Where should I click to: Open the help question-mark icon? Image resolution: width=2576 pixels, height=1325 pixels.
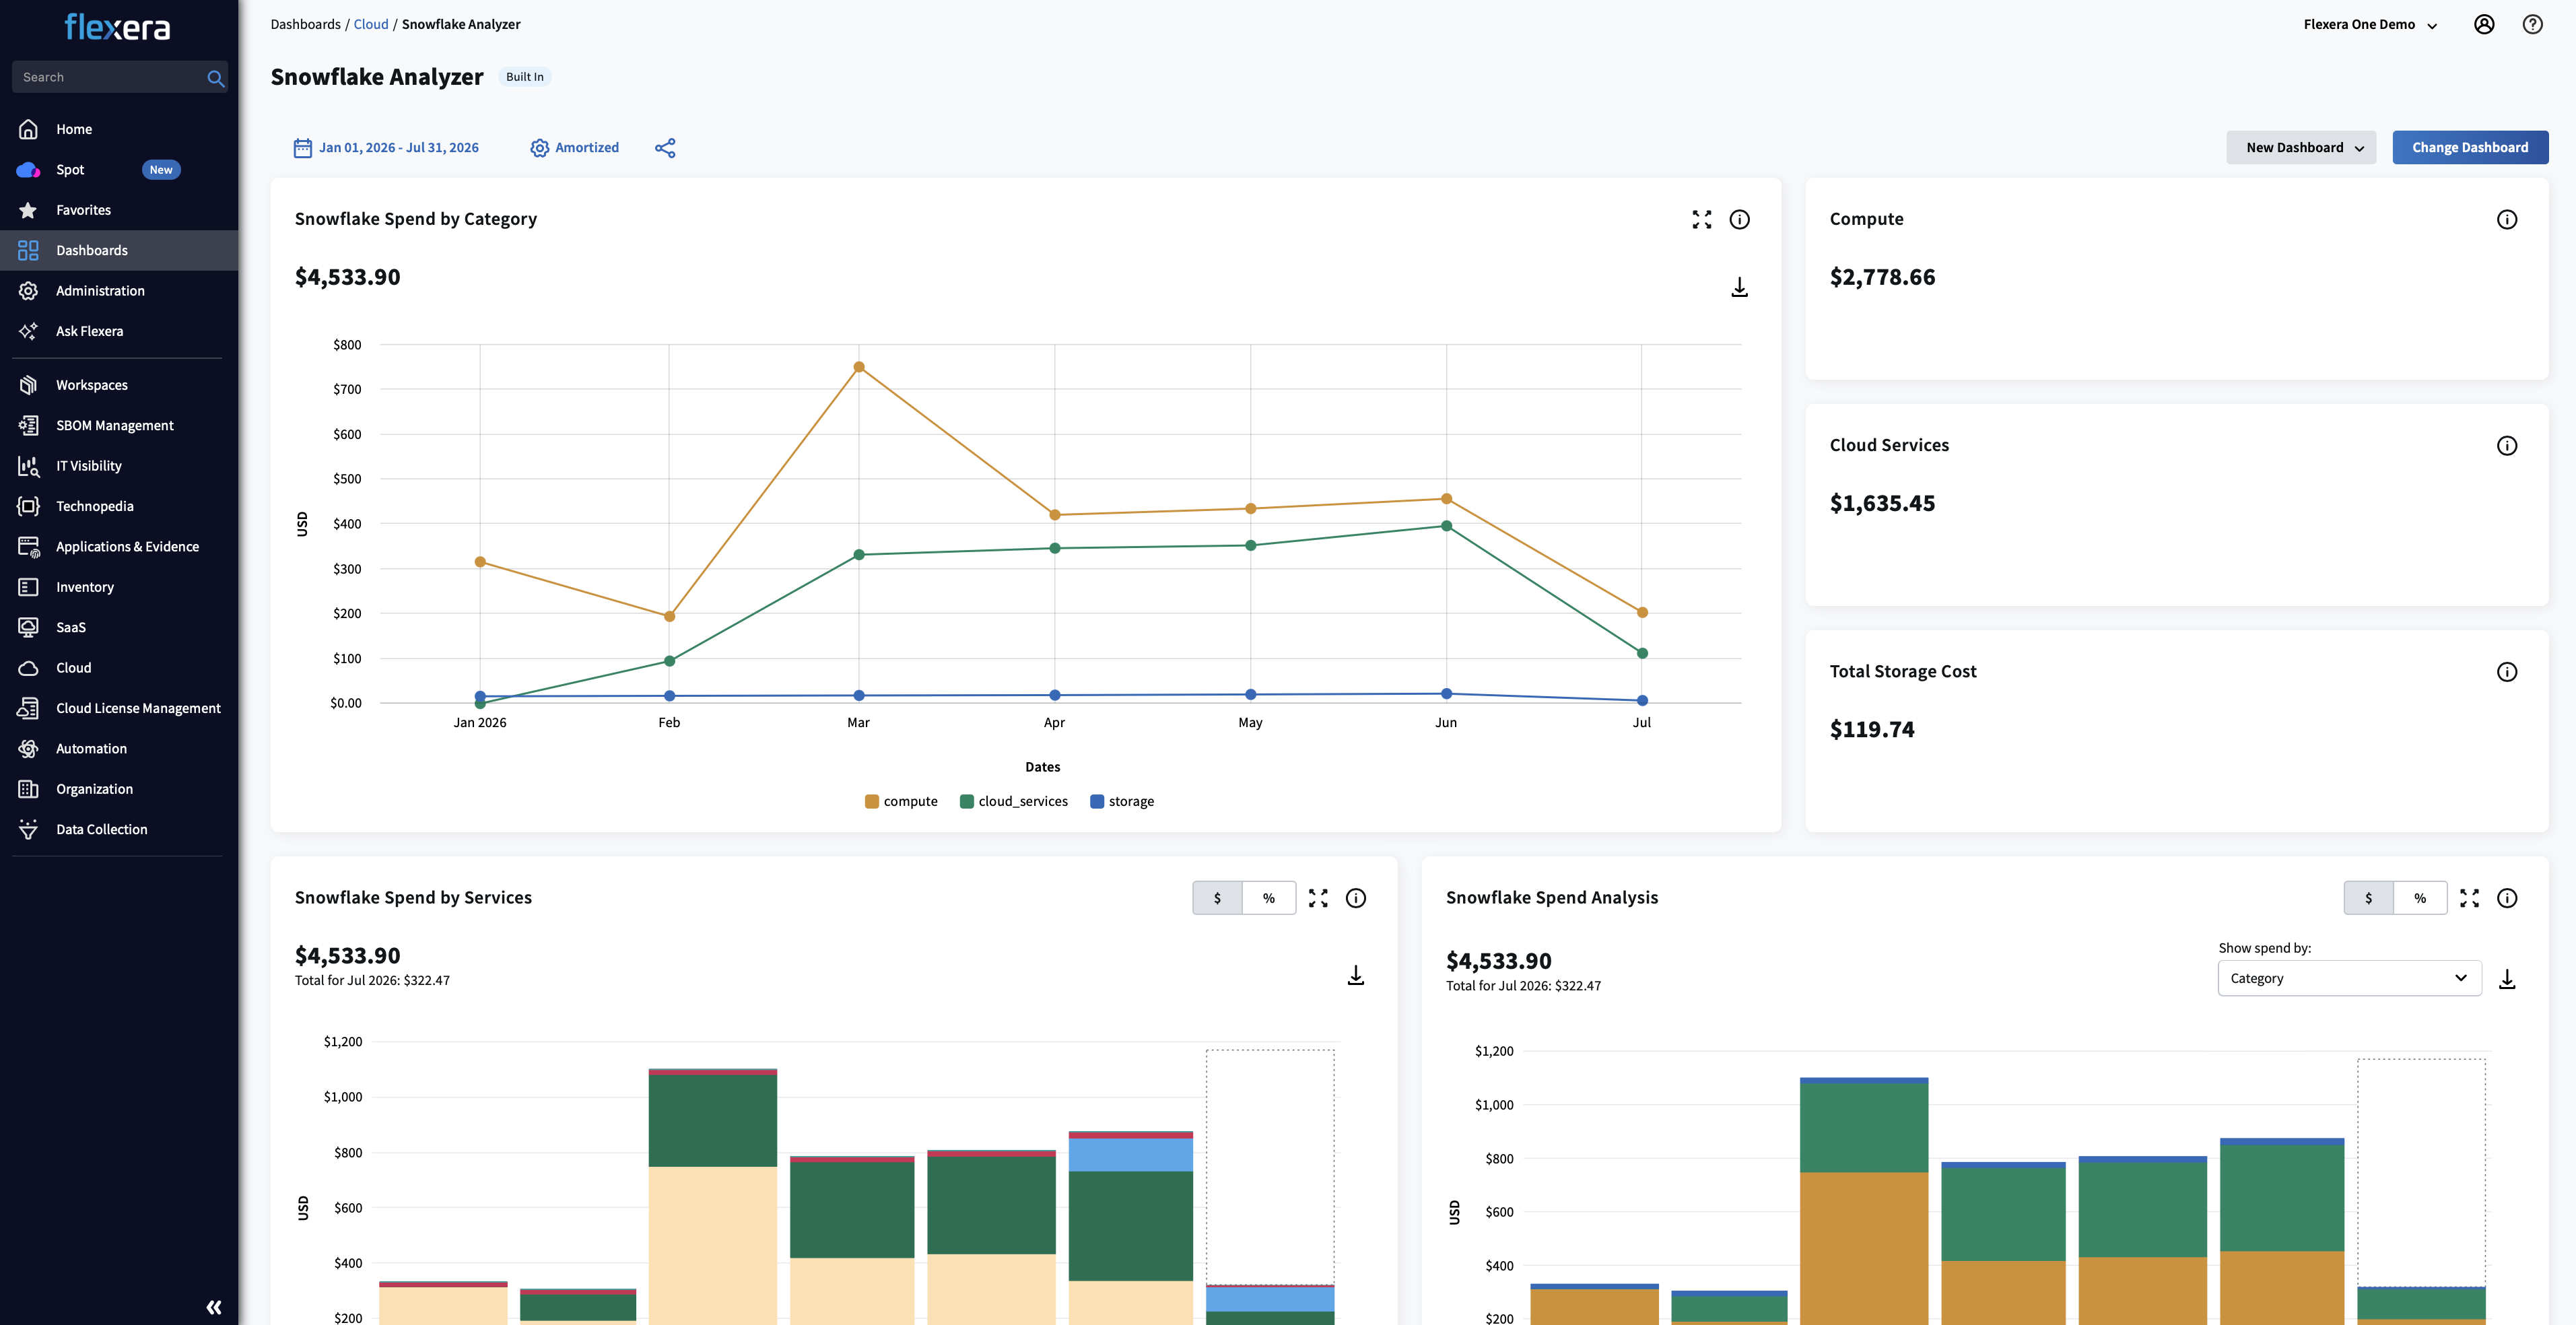click(2532, 24)
